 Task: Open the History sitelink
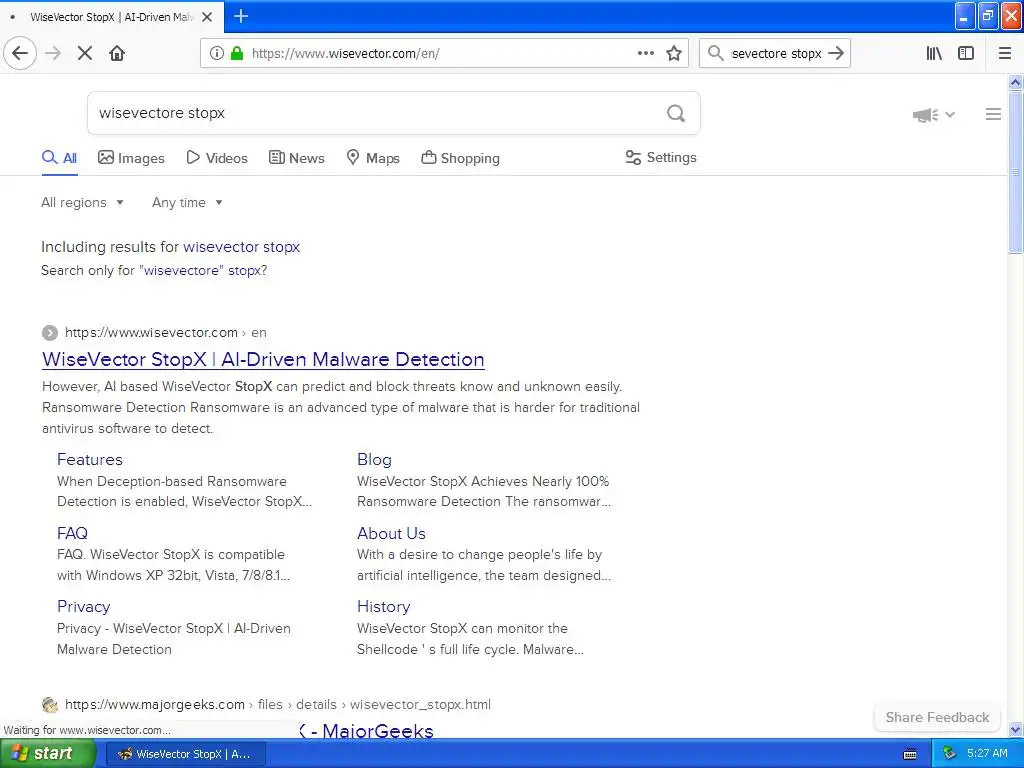click(x=383, y=607)
